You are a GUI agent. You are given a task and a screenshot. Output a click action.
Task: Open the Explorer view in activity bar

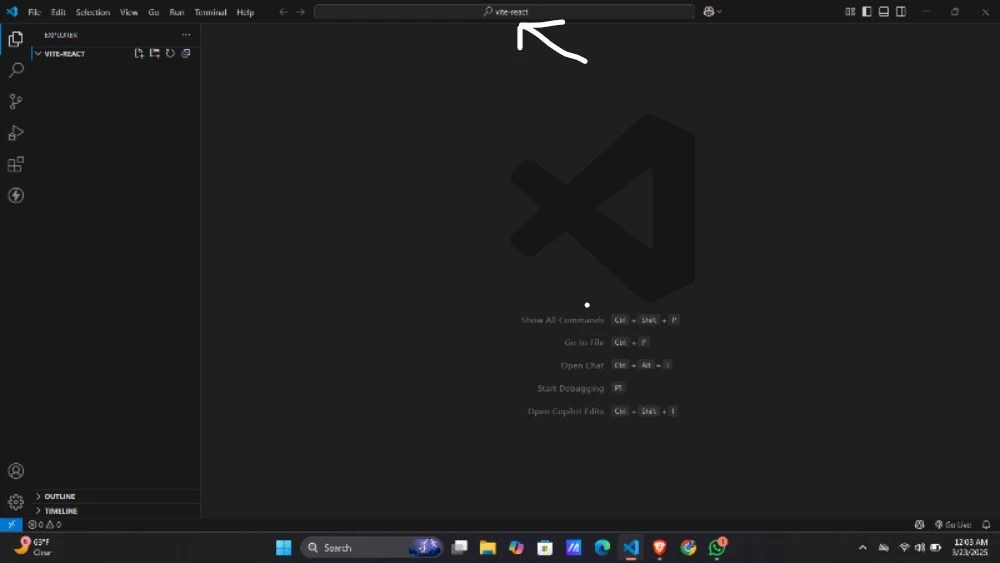16,39
